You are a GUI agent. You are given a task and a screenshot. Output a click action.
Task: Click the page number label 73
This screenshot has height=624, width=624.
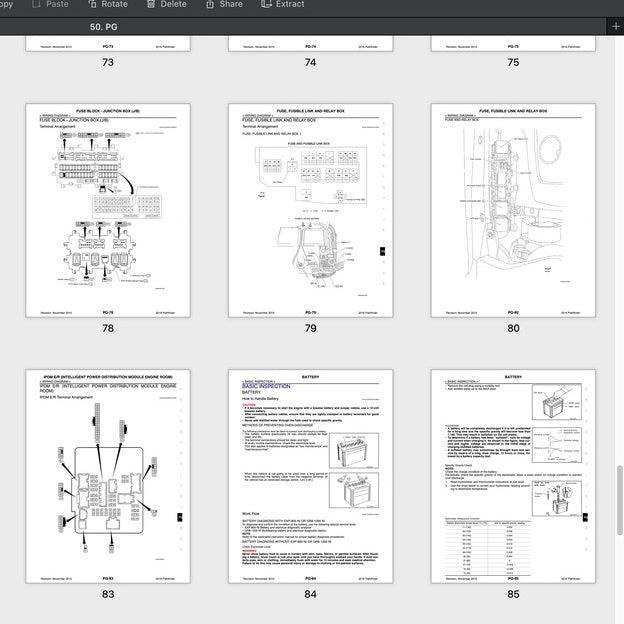point(108,63)
